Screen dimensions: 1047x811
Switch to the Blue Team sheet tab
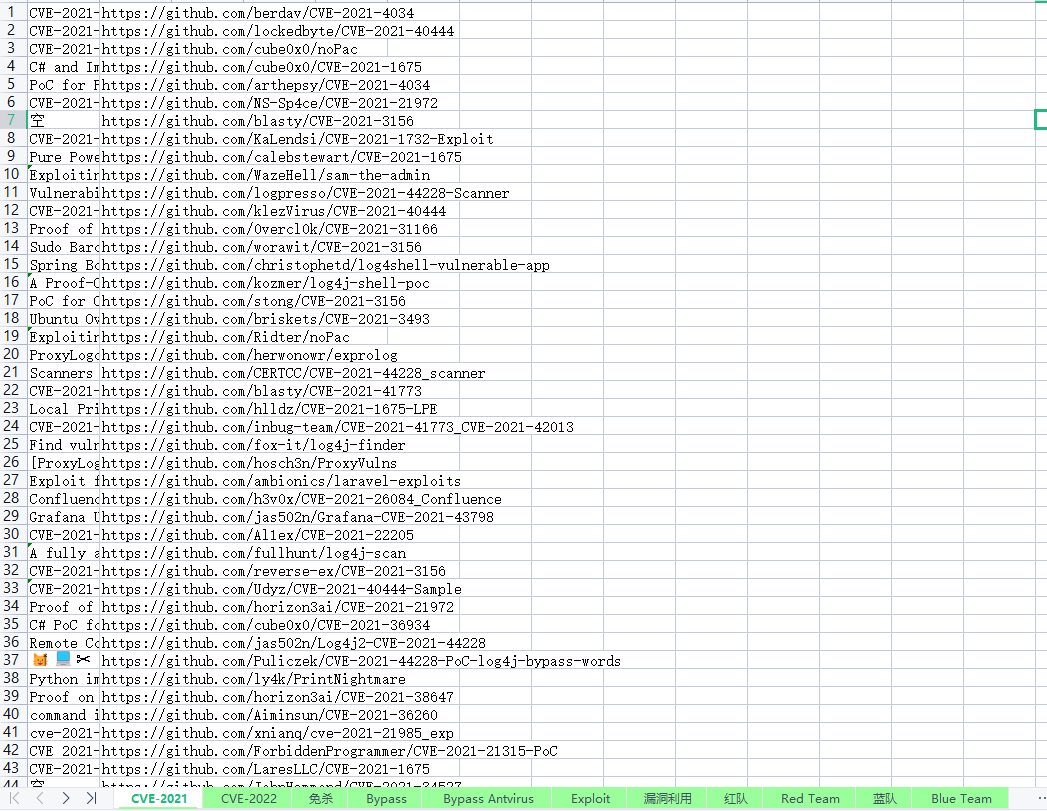961,798
